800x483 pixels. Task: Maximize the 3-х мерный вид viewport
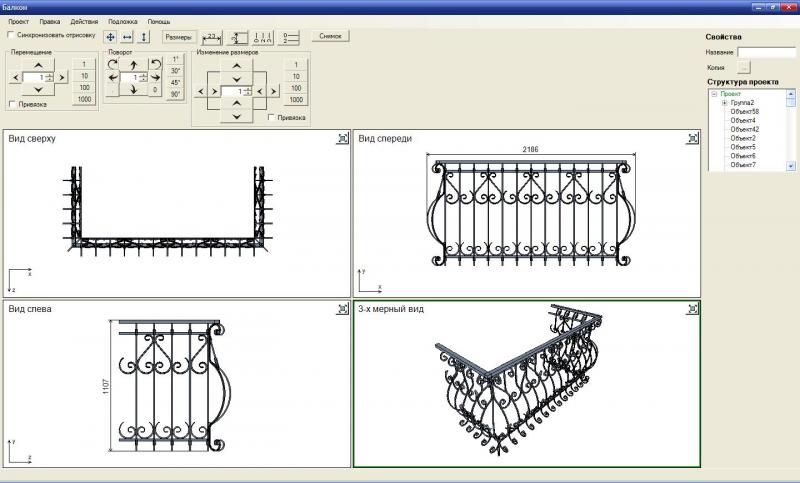coord(692,309)
